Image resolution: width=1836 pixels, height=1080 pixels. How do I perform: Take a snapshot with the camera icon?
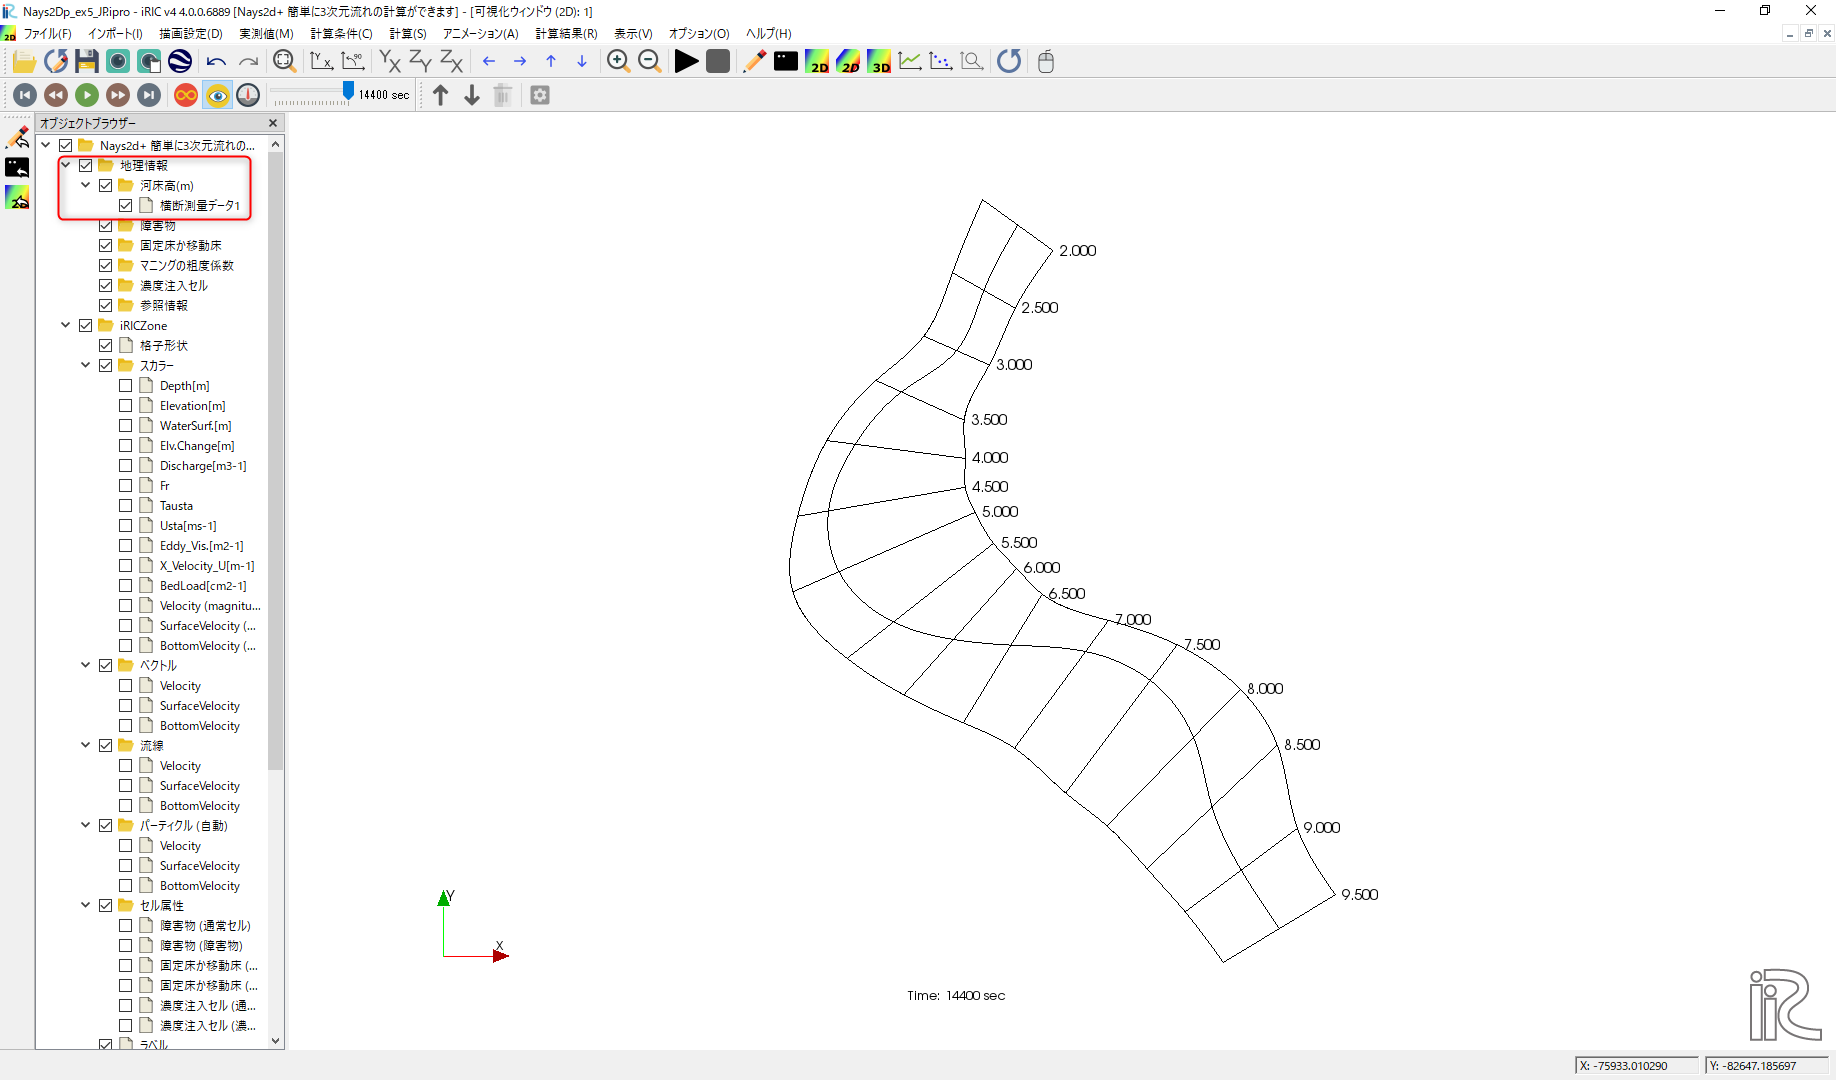tap(118, 62)
